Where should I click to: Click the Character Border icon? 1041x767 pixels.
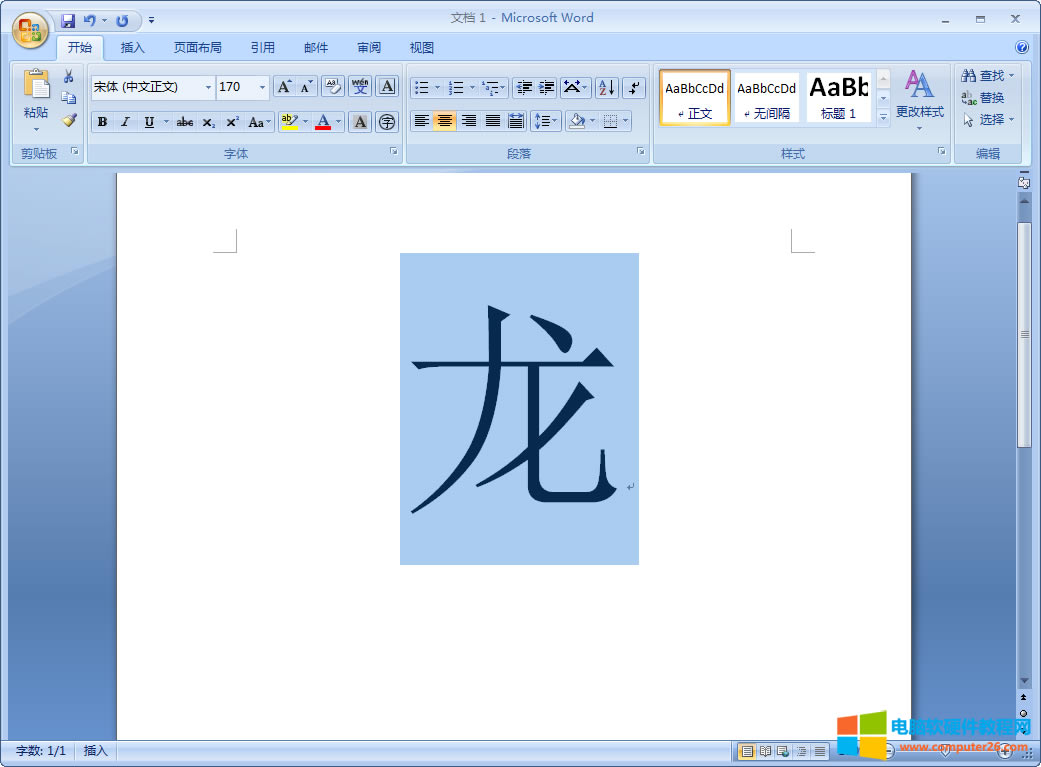(x=388, y=87)
